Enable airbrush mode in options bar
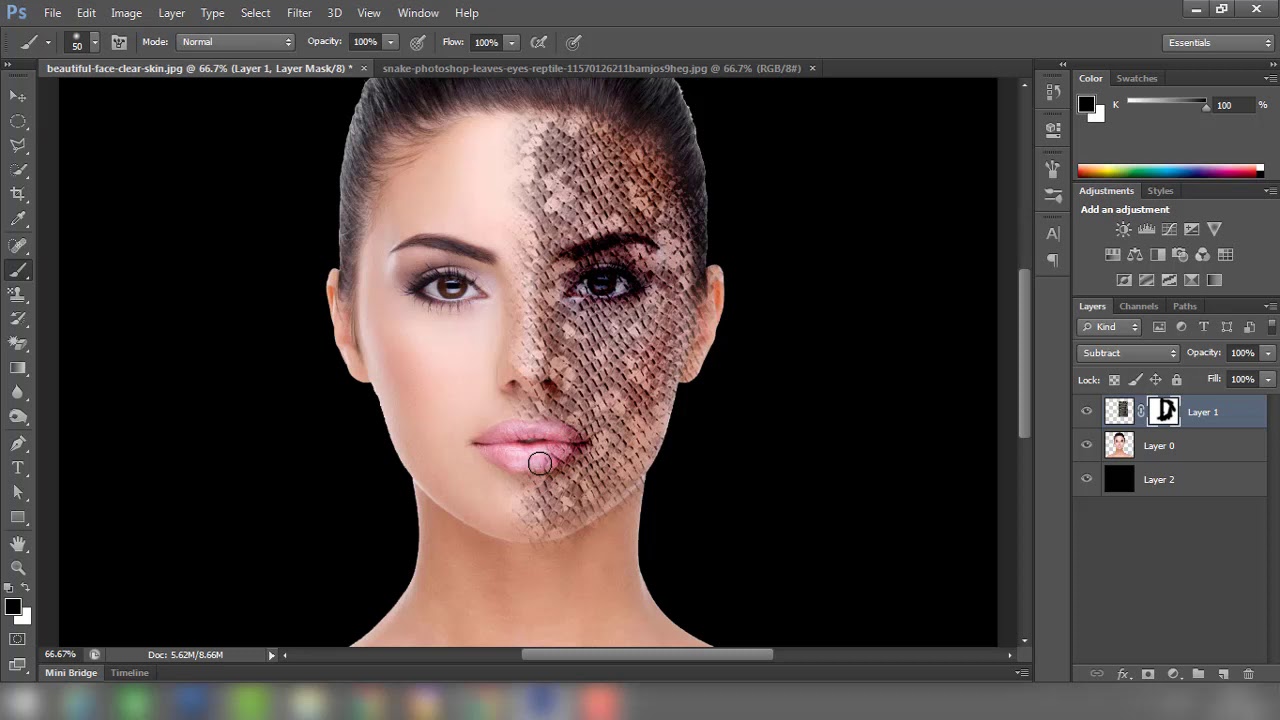 coord(539,42)
